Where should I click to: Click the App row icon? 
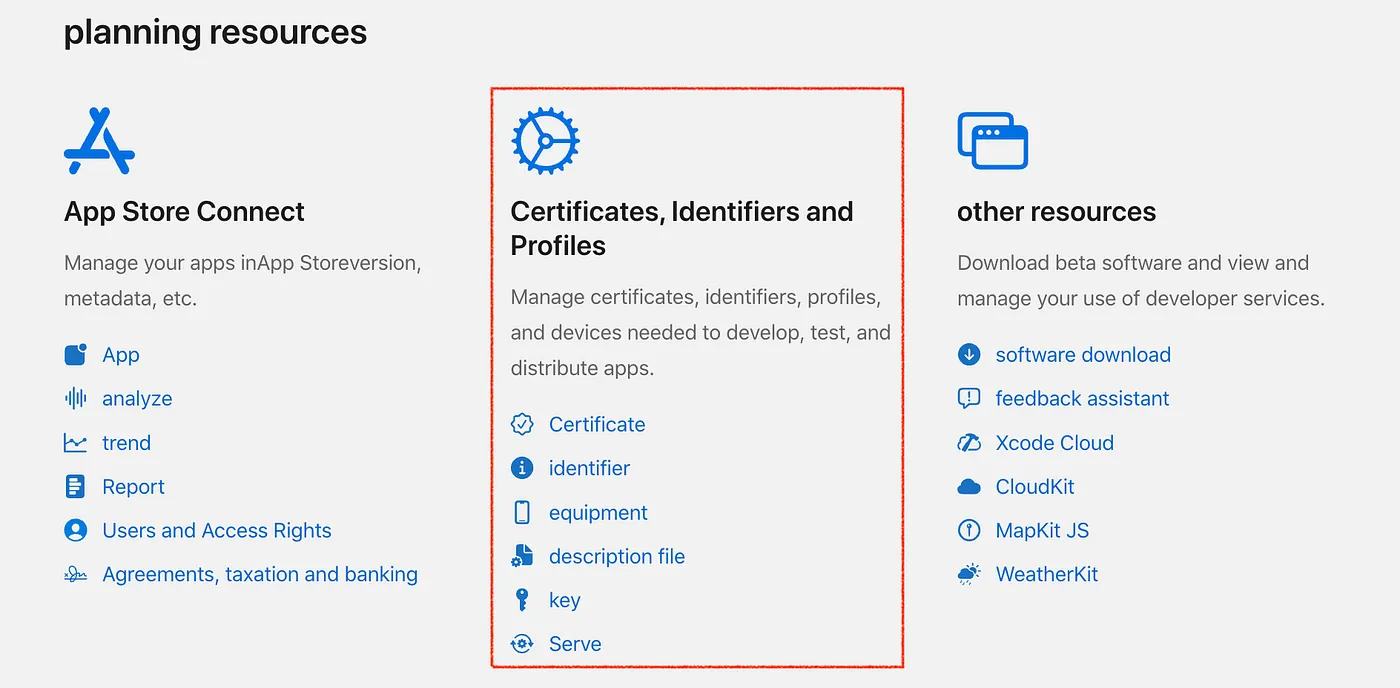[x=76, y=355]
